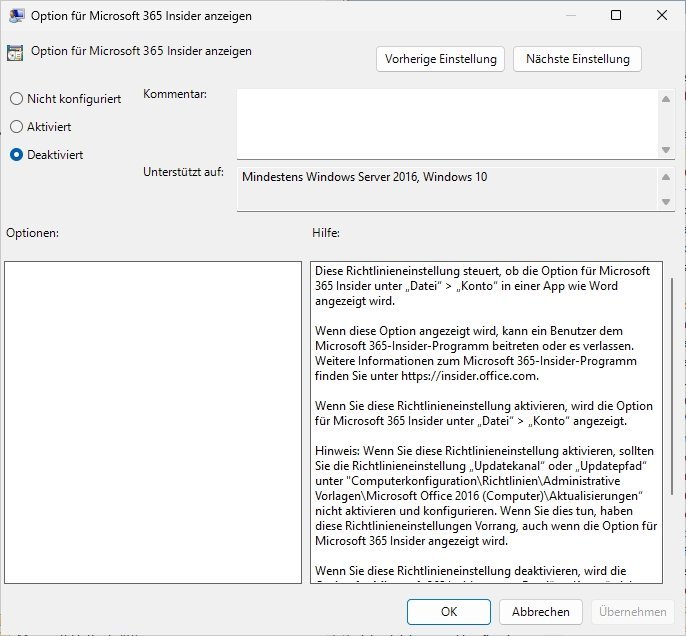Viewport: 686px width, 636px height.
Task: Click the "Unterstützt auf" scroll up arrow
Action: coord(666,176)
